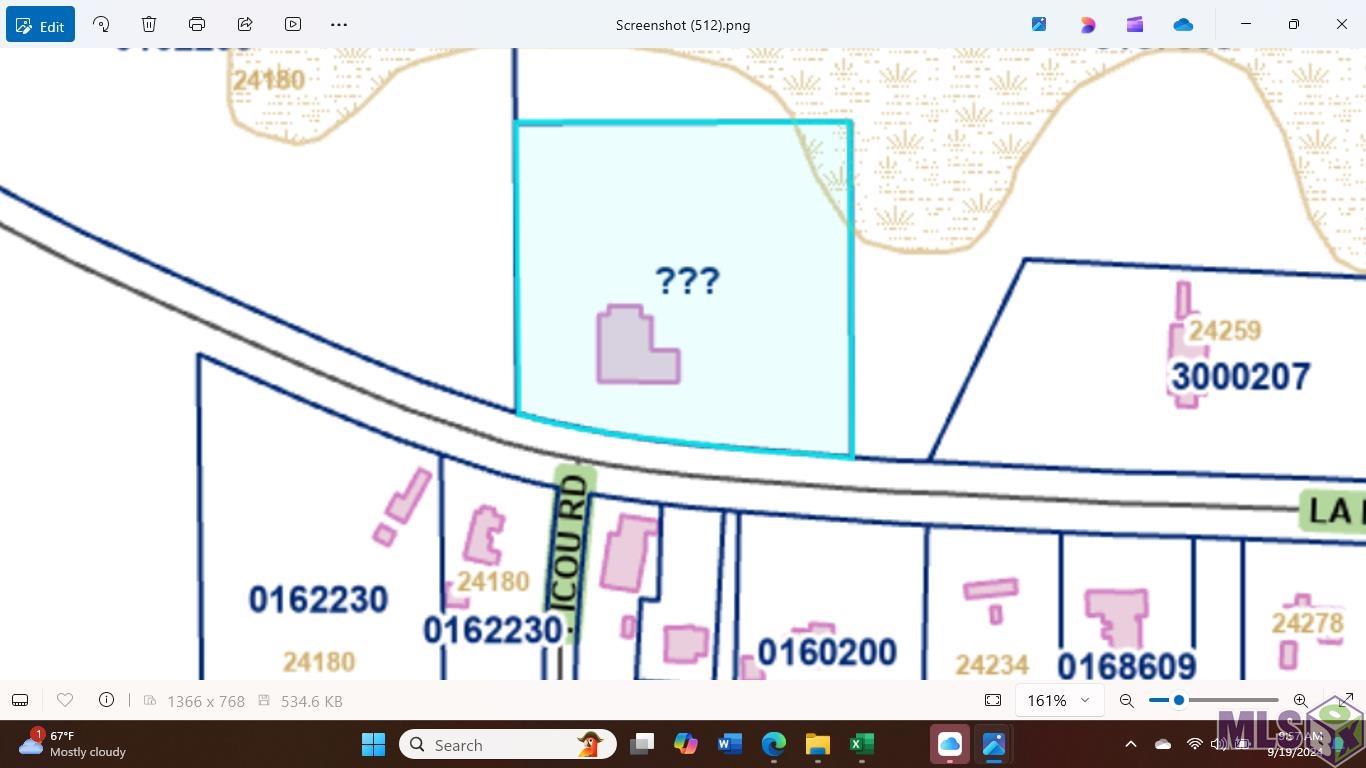Click address label 24259 on map

click(x=1225, y=330)
